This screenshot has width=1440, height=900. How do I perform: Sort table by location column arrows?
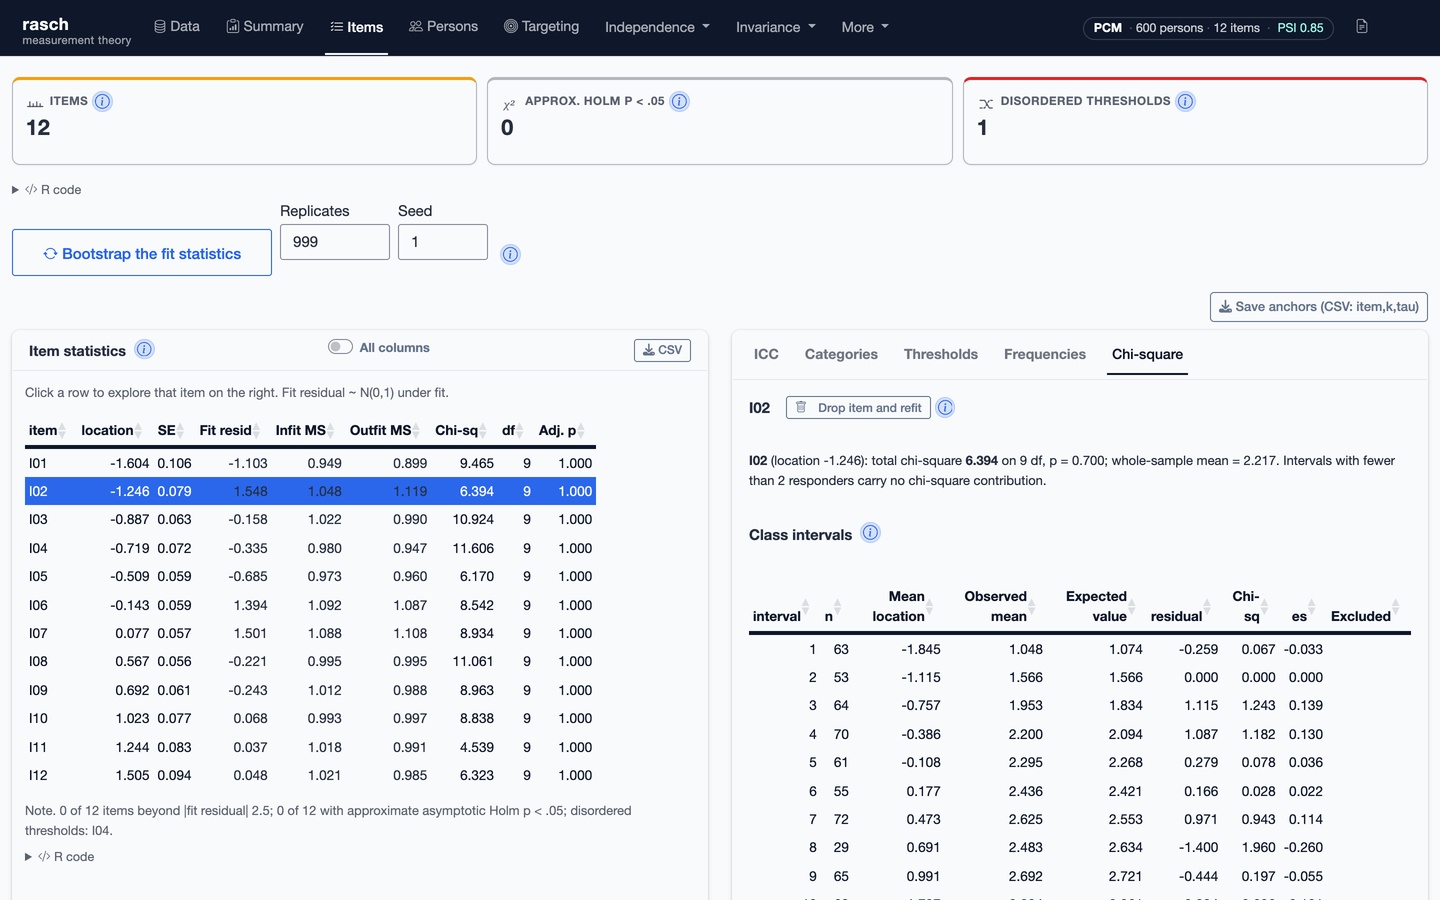pos(138,431)
